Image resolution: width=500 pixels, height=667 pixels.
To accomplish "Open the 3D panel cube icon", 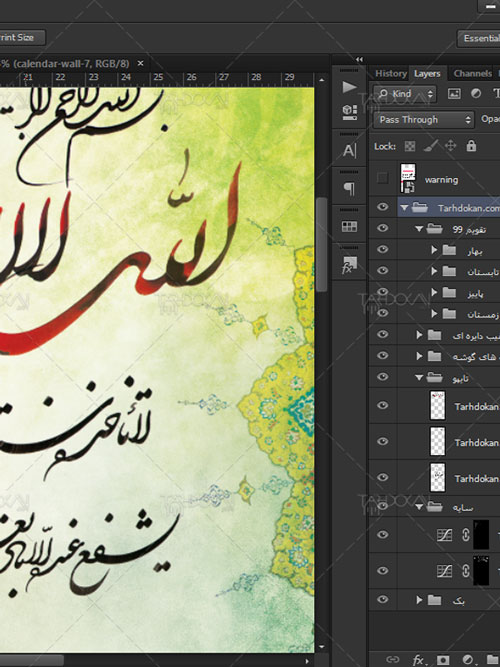I will 349,112.
